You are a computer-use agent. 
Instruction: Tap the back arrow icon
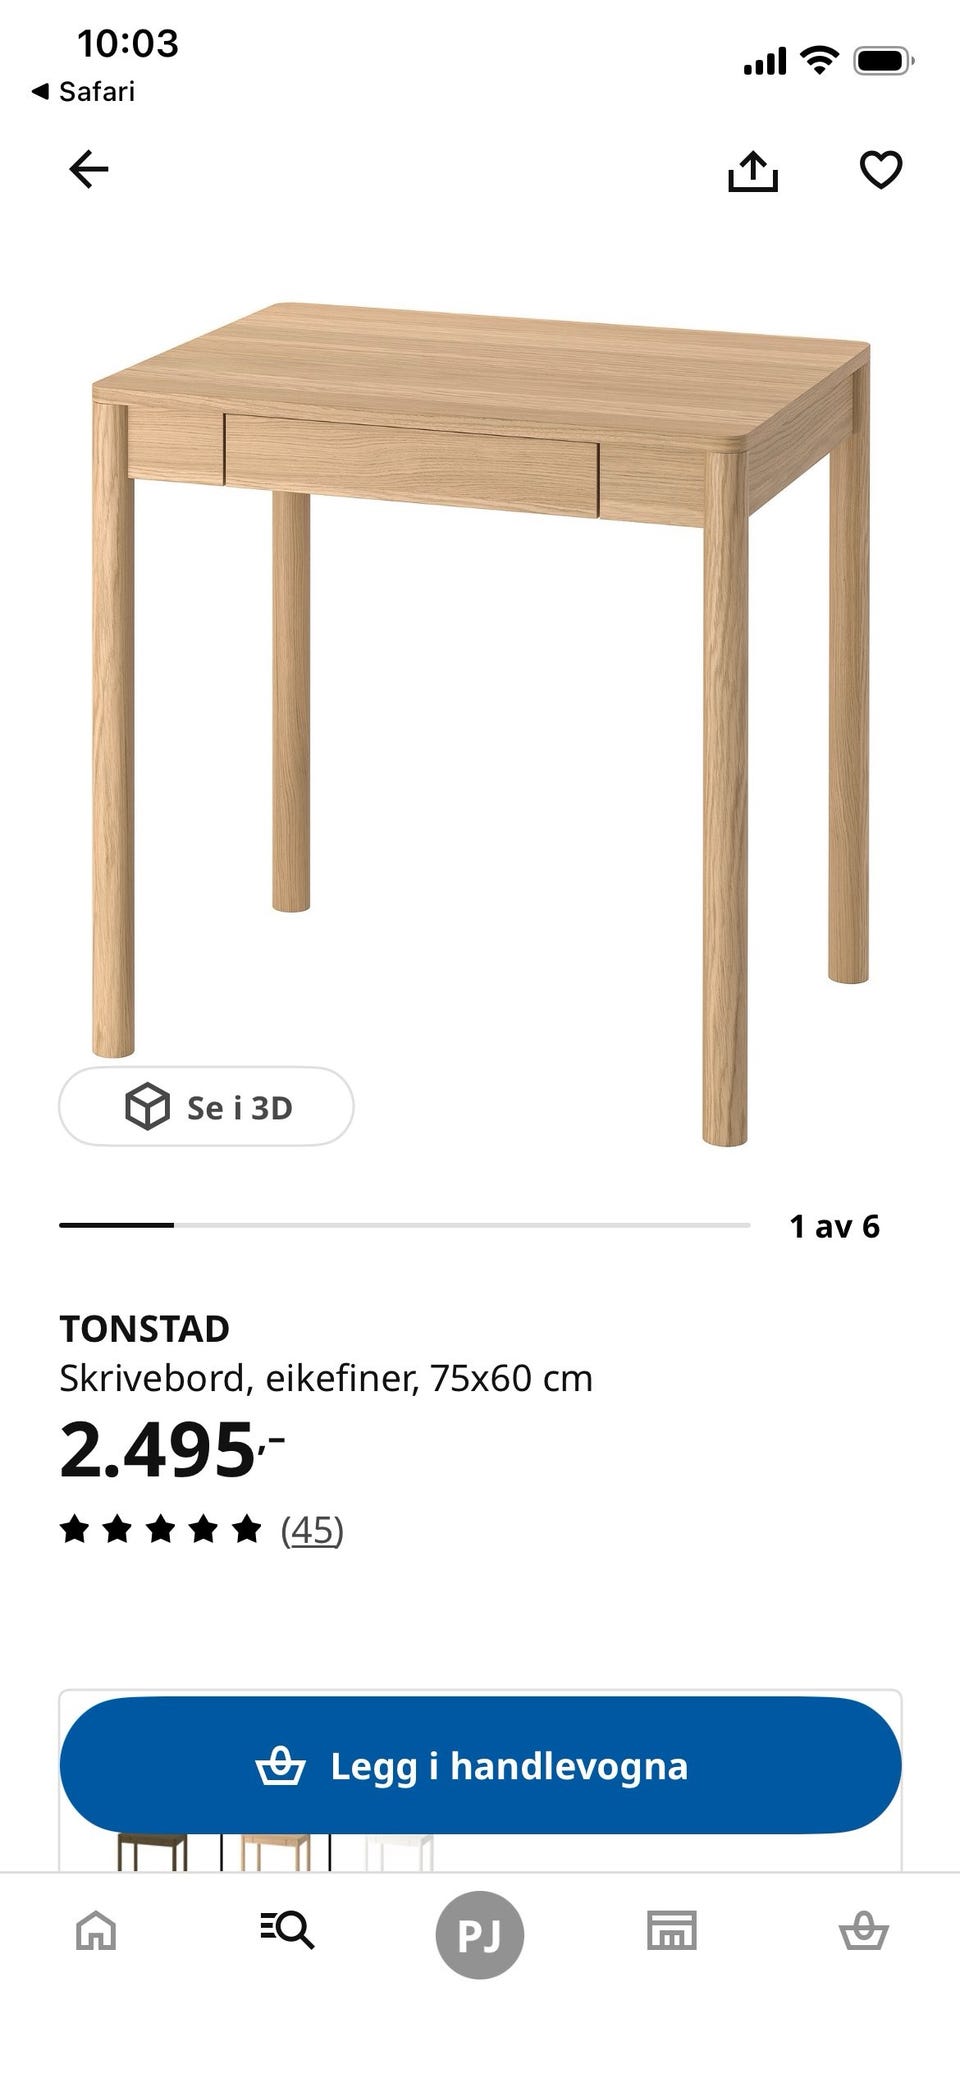tap(89, 169)
